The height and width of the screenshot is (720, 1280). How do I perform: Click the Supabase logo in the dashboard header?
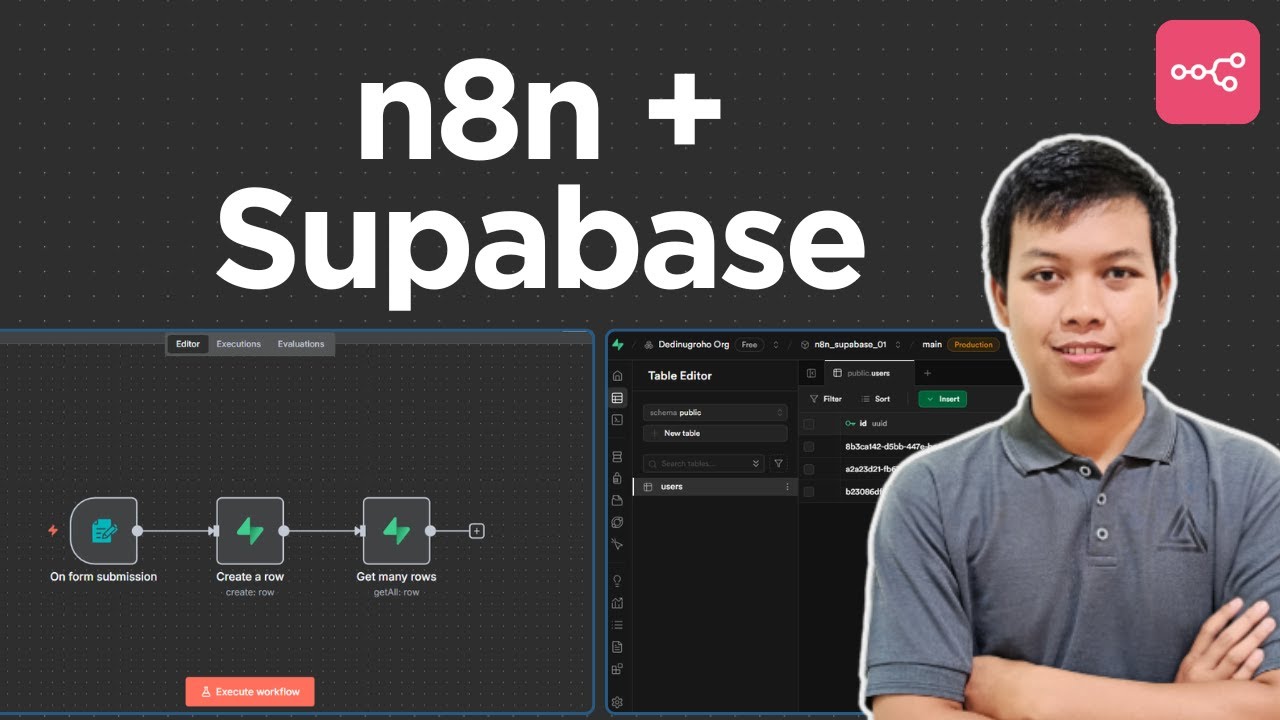618,344
